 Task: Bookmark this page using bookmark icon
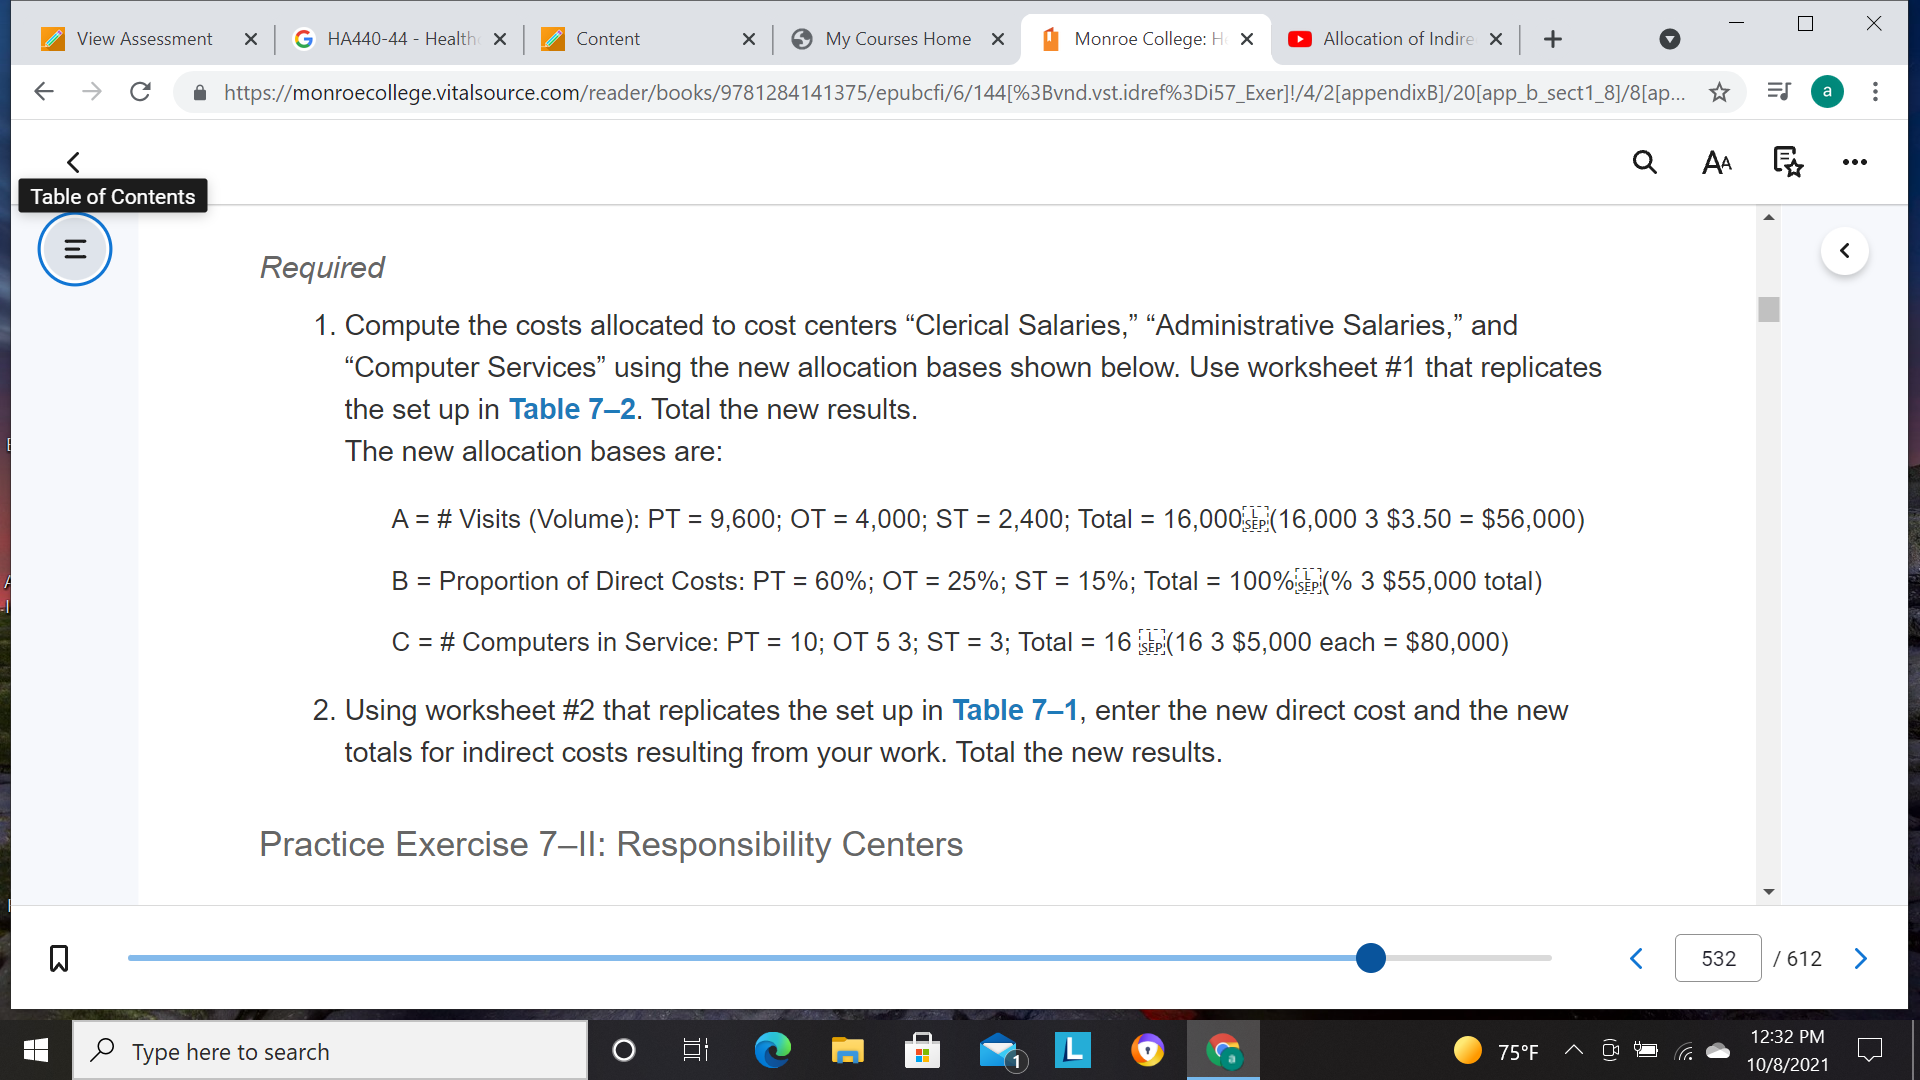[59, 958]
